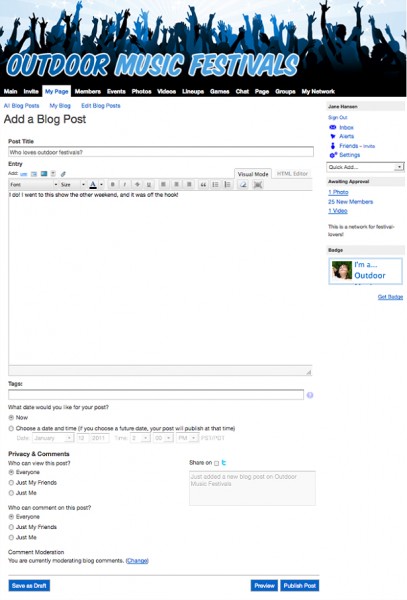This screenshot has width=407, height=600.
Task: Apply strikethrough formatting in the toolbar
Action: (137, 185)
